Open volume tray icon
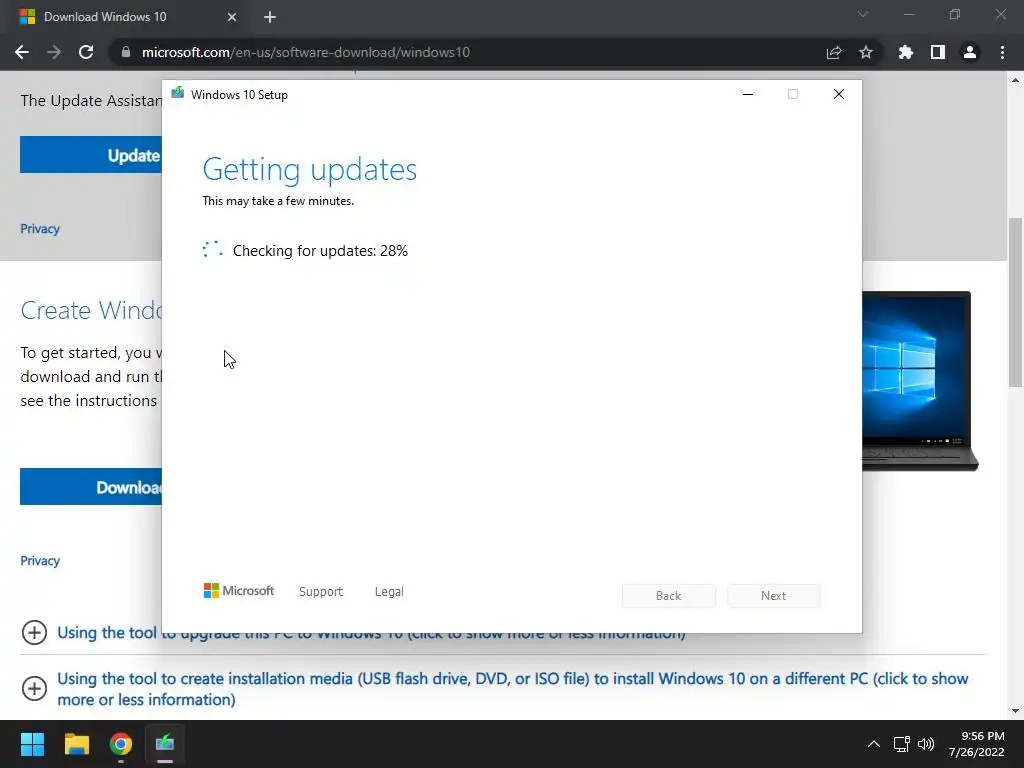 click(x=926, y=744)
